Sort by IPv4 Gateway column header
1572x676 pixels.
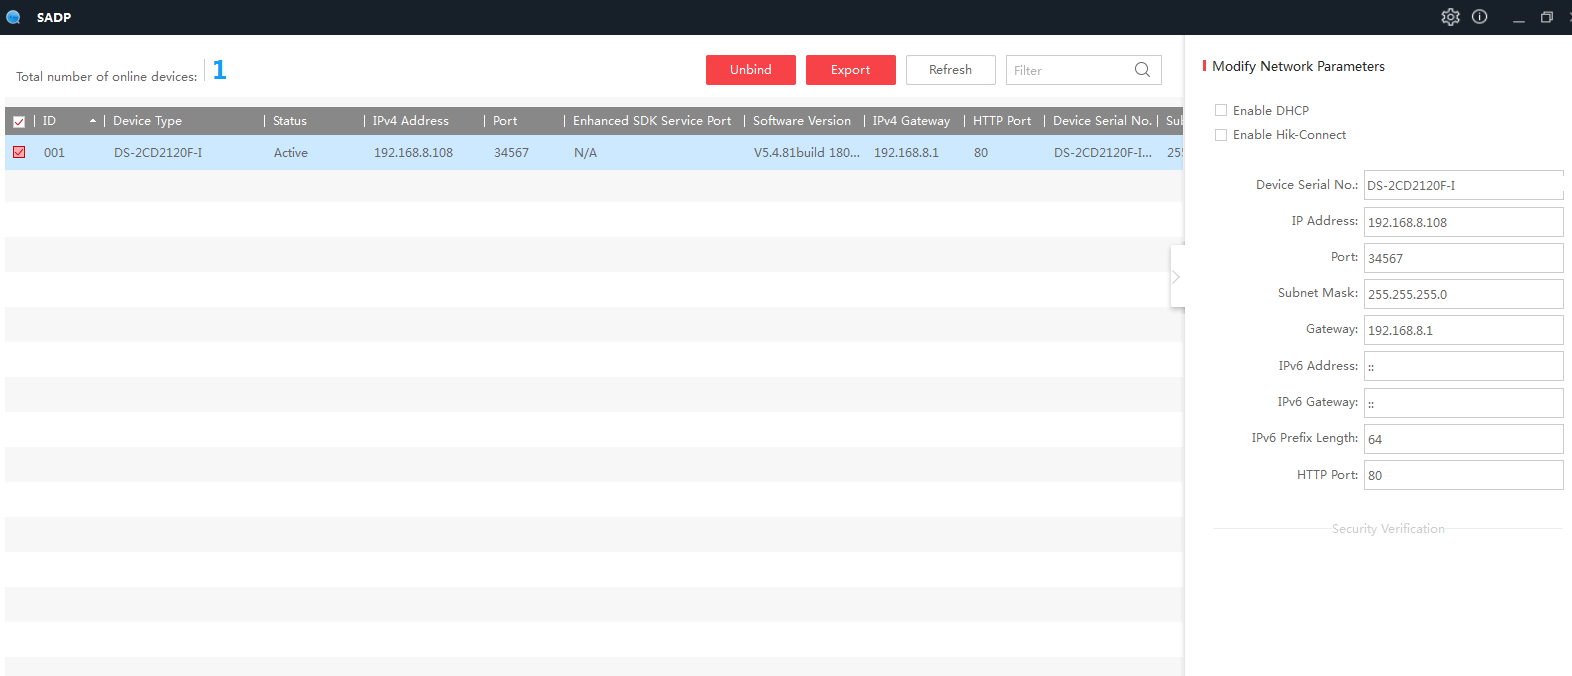(914, 121)
